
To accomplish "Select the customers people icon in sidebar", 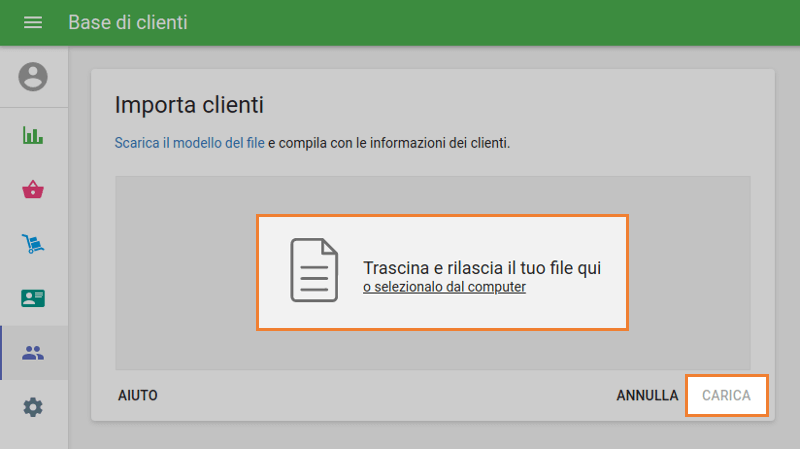I will pyautogui.click(x=33, y=353).
